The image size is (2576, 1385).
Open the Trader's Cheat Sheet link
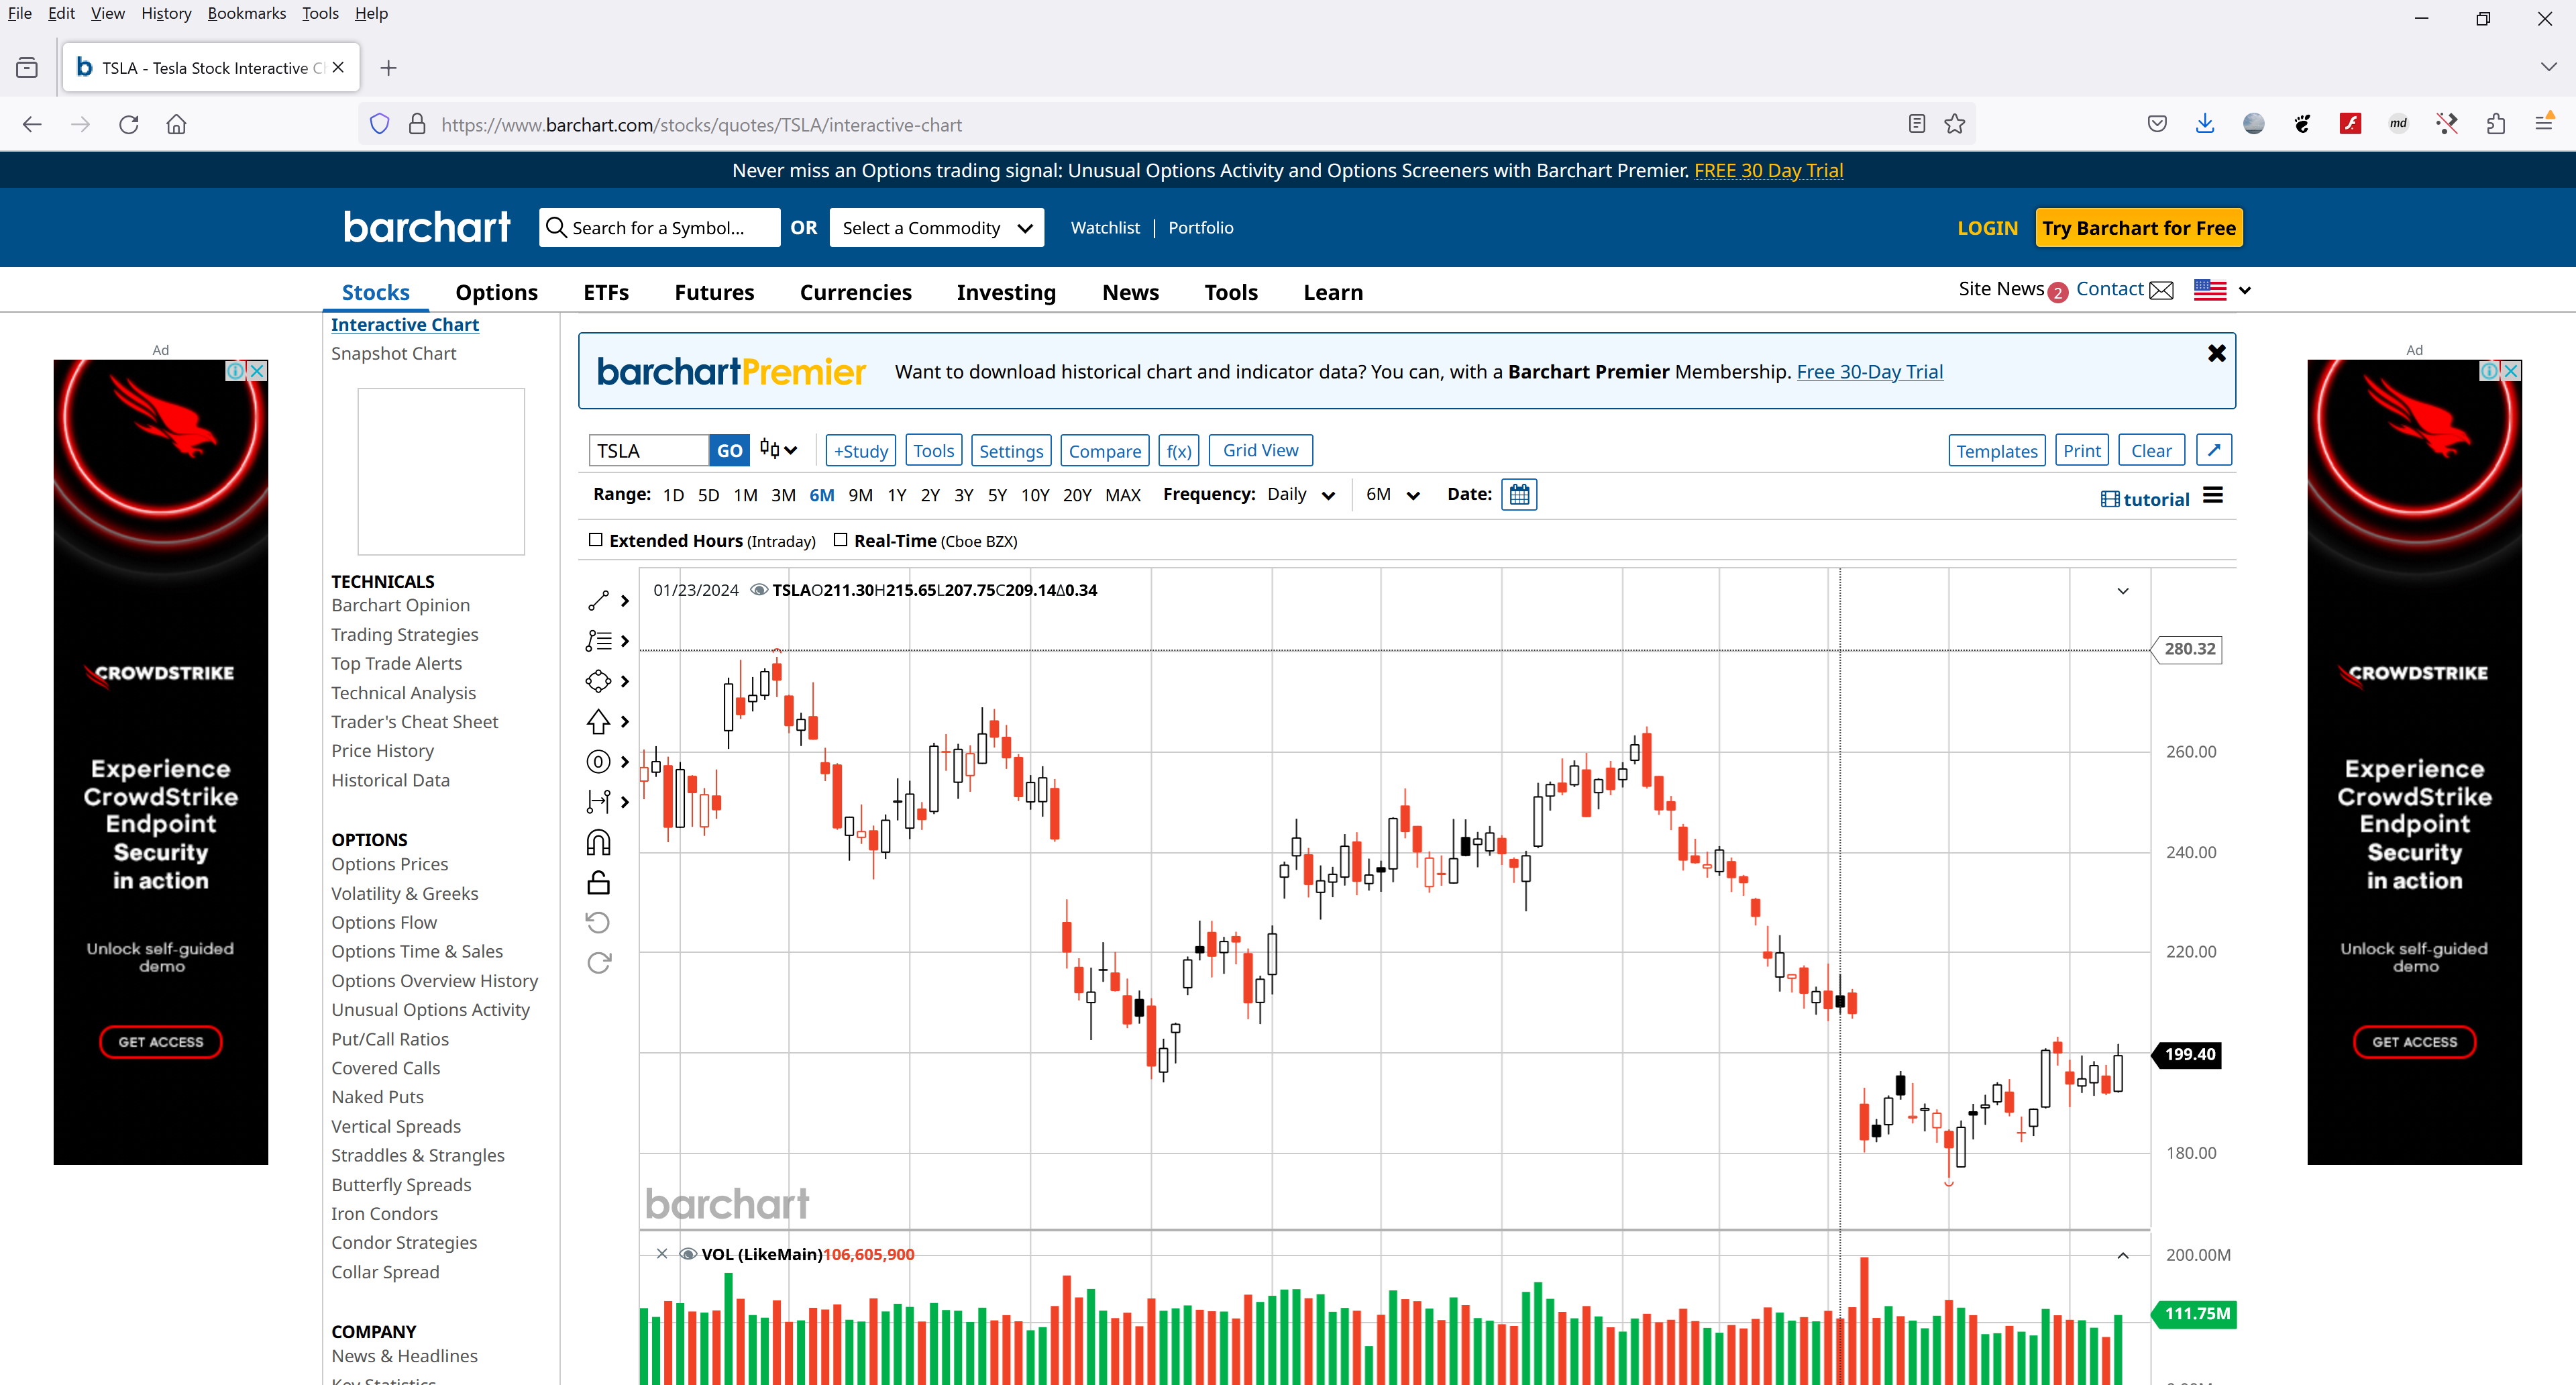414,722
